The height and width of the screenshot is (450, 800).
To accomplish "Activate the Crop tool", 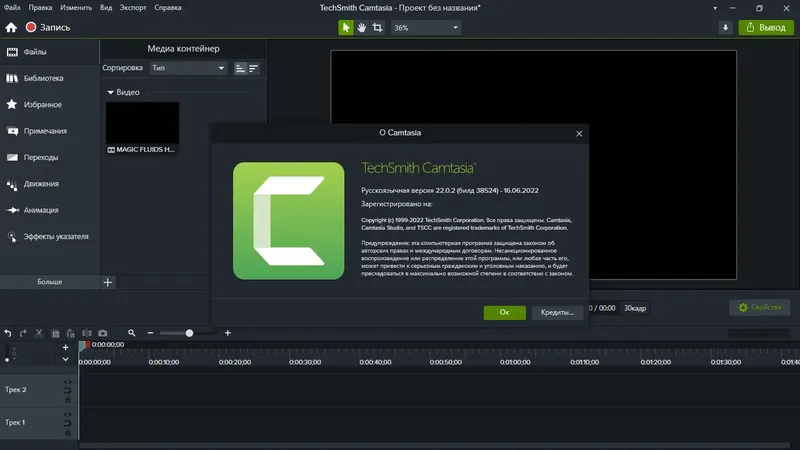I will click(x=378, y=28).
